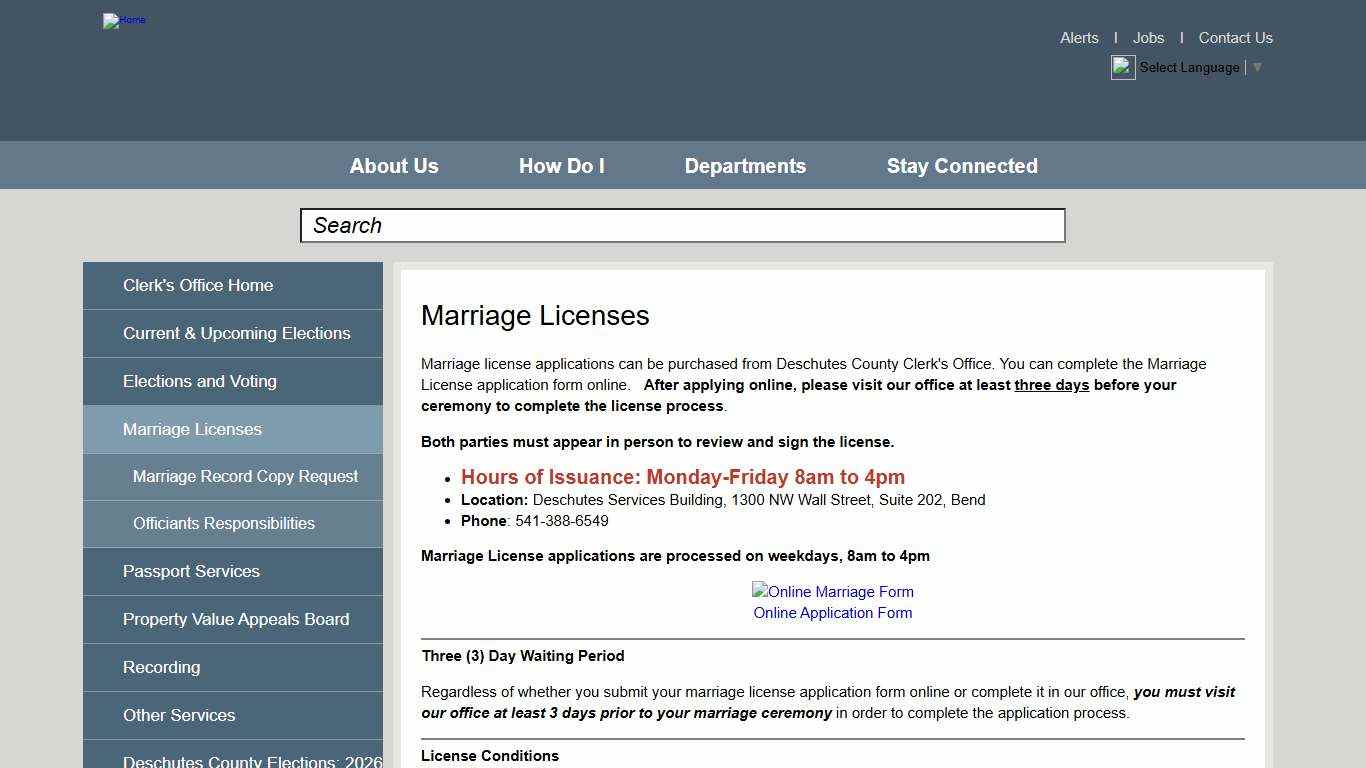Screen dimensions: 1366x768
Task: Open Current & Upcoming Elections page
Action: point(236,333)
